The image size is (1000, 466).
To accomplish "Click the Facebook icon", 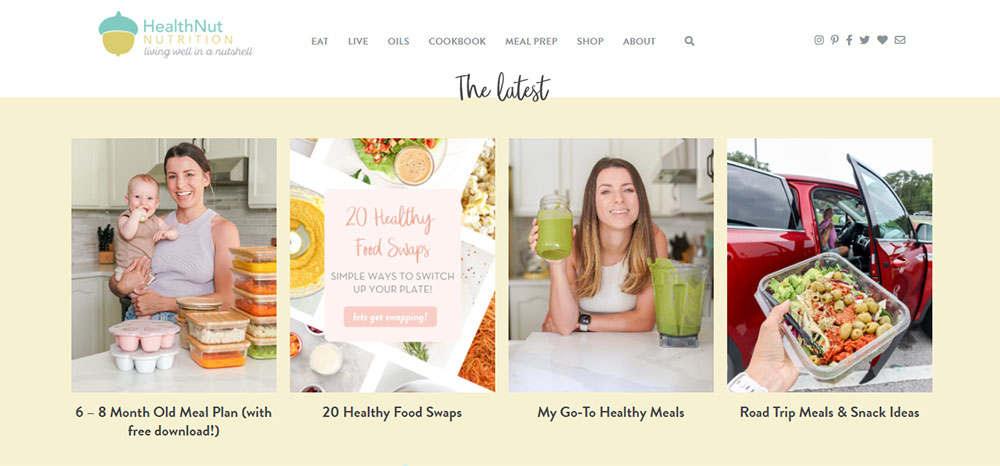I will click(x=849, y=40).
